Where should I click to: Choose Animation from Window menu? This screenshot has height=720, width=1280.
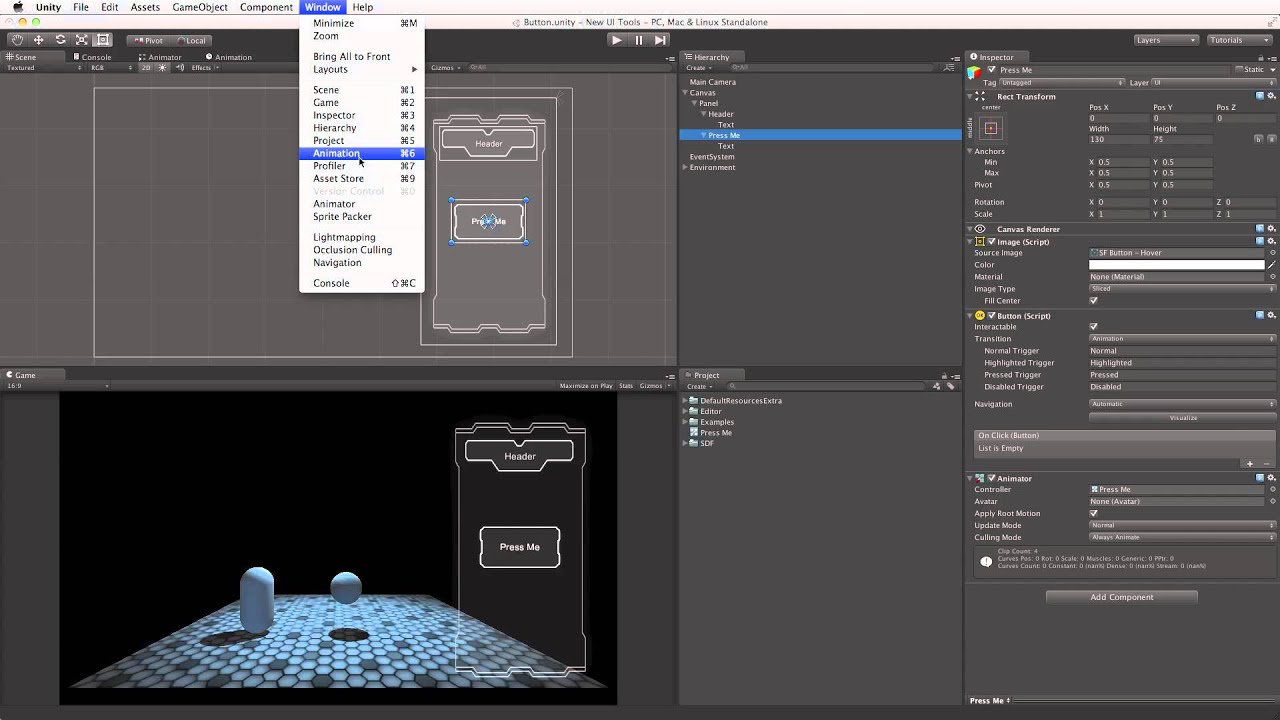361,153
